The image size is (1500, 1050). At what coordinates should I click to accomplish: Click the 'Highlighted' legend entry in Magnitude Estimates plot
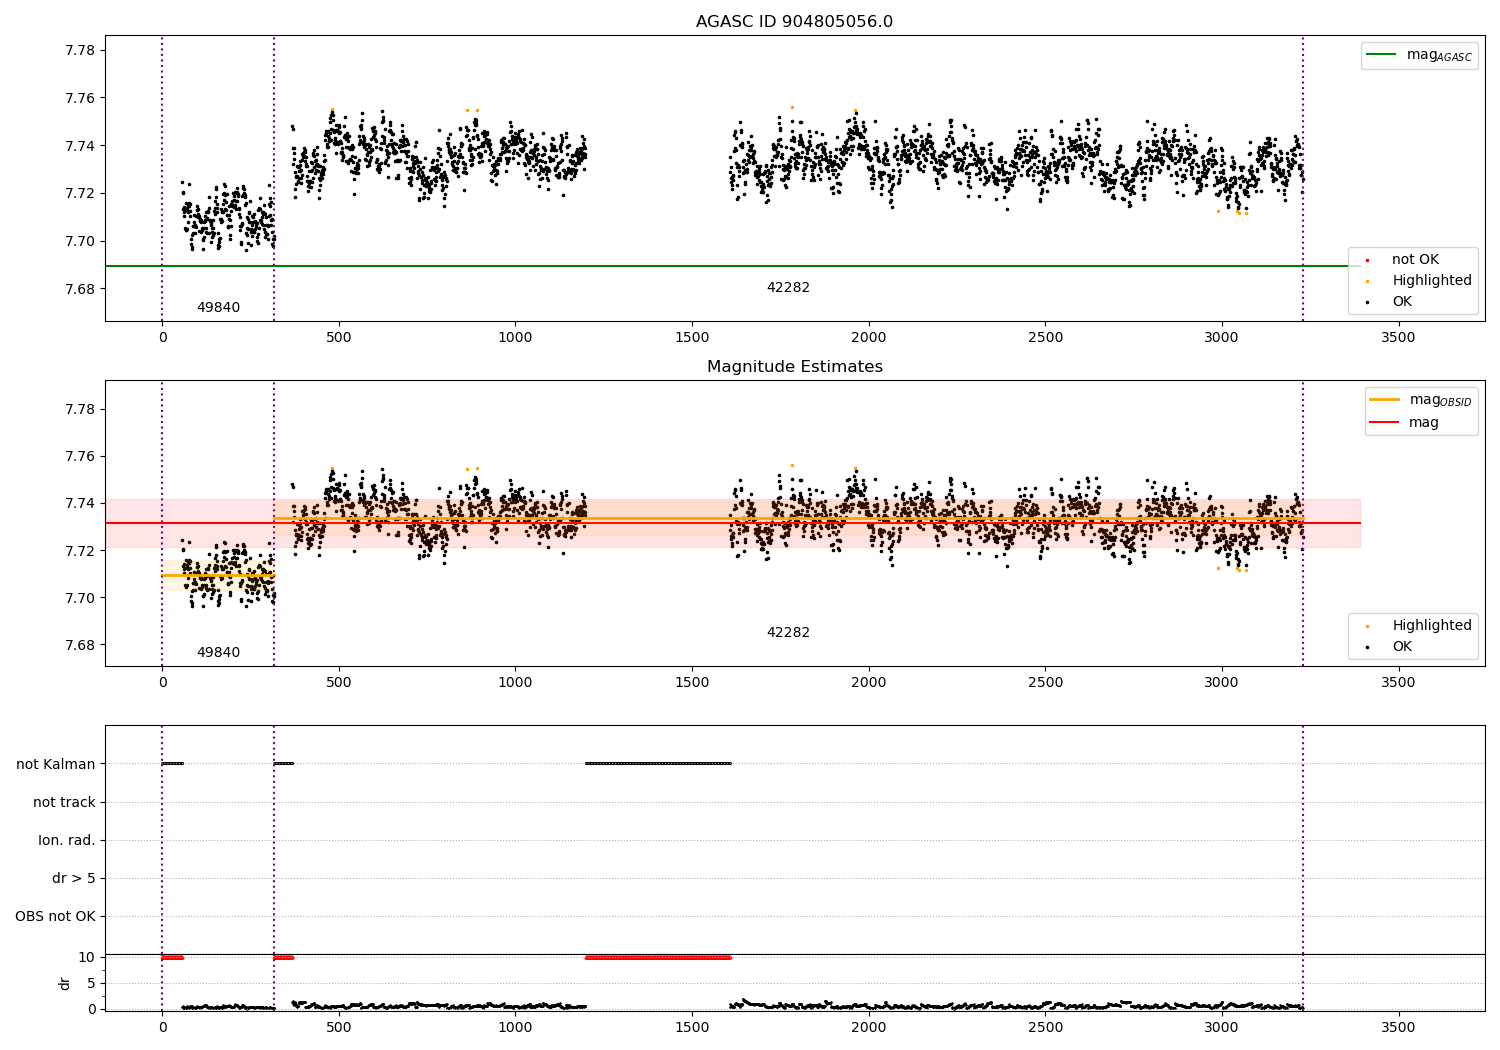point(1431,626)
